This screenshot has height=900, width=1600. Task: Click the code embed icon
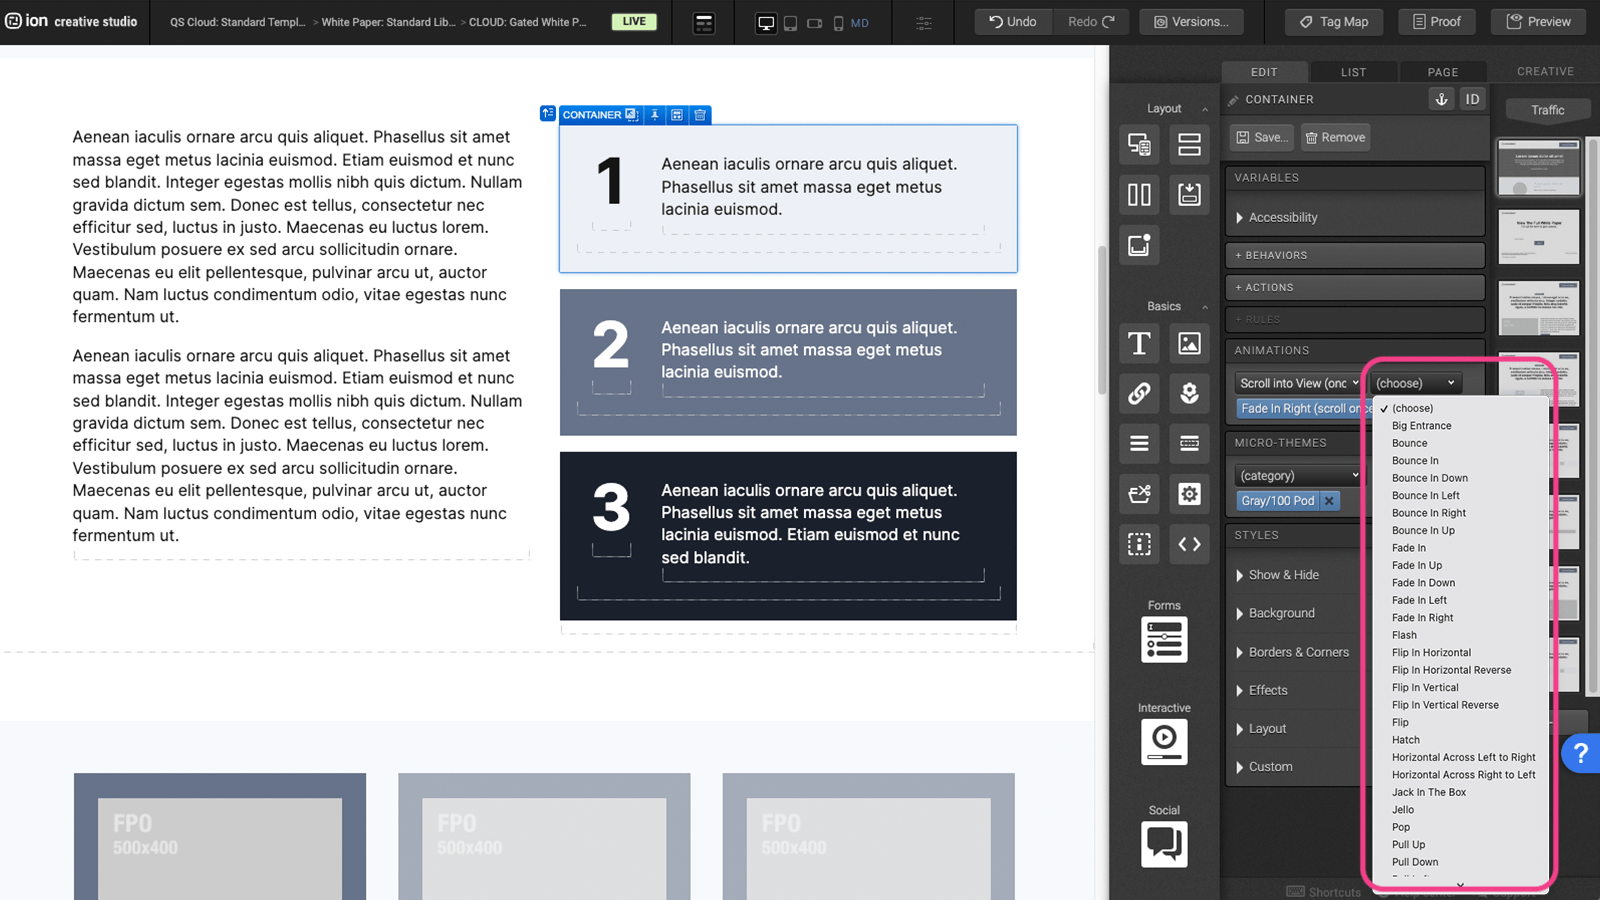(1189, 544)
